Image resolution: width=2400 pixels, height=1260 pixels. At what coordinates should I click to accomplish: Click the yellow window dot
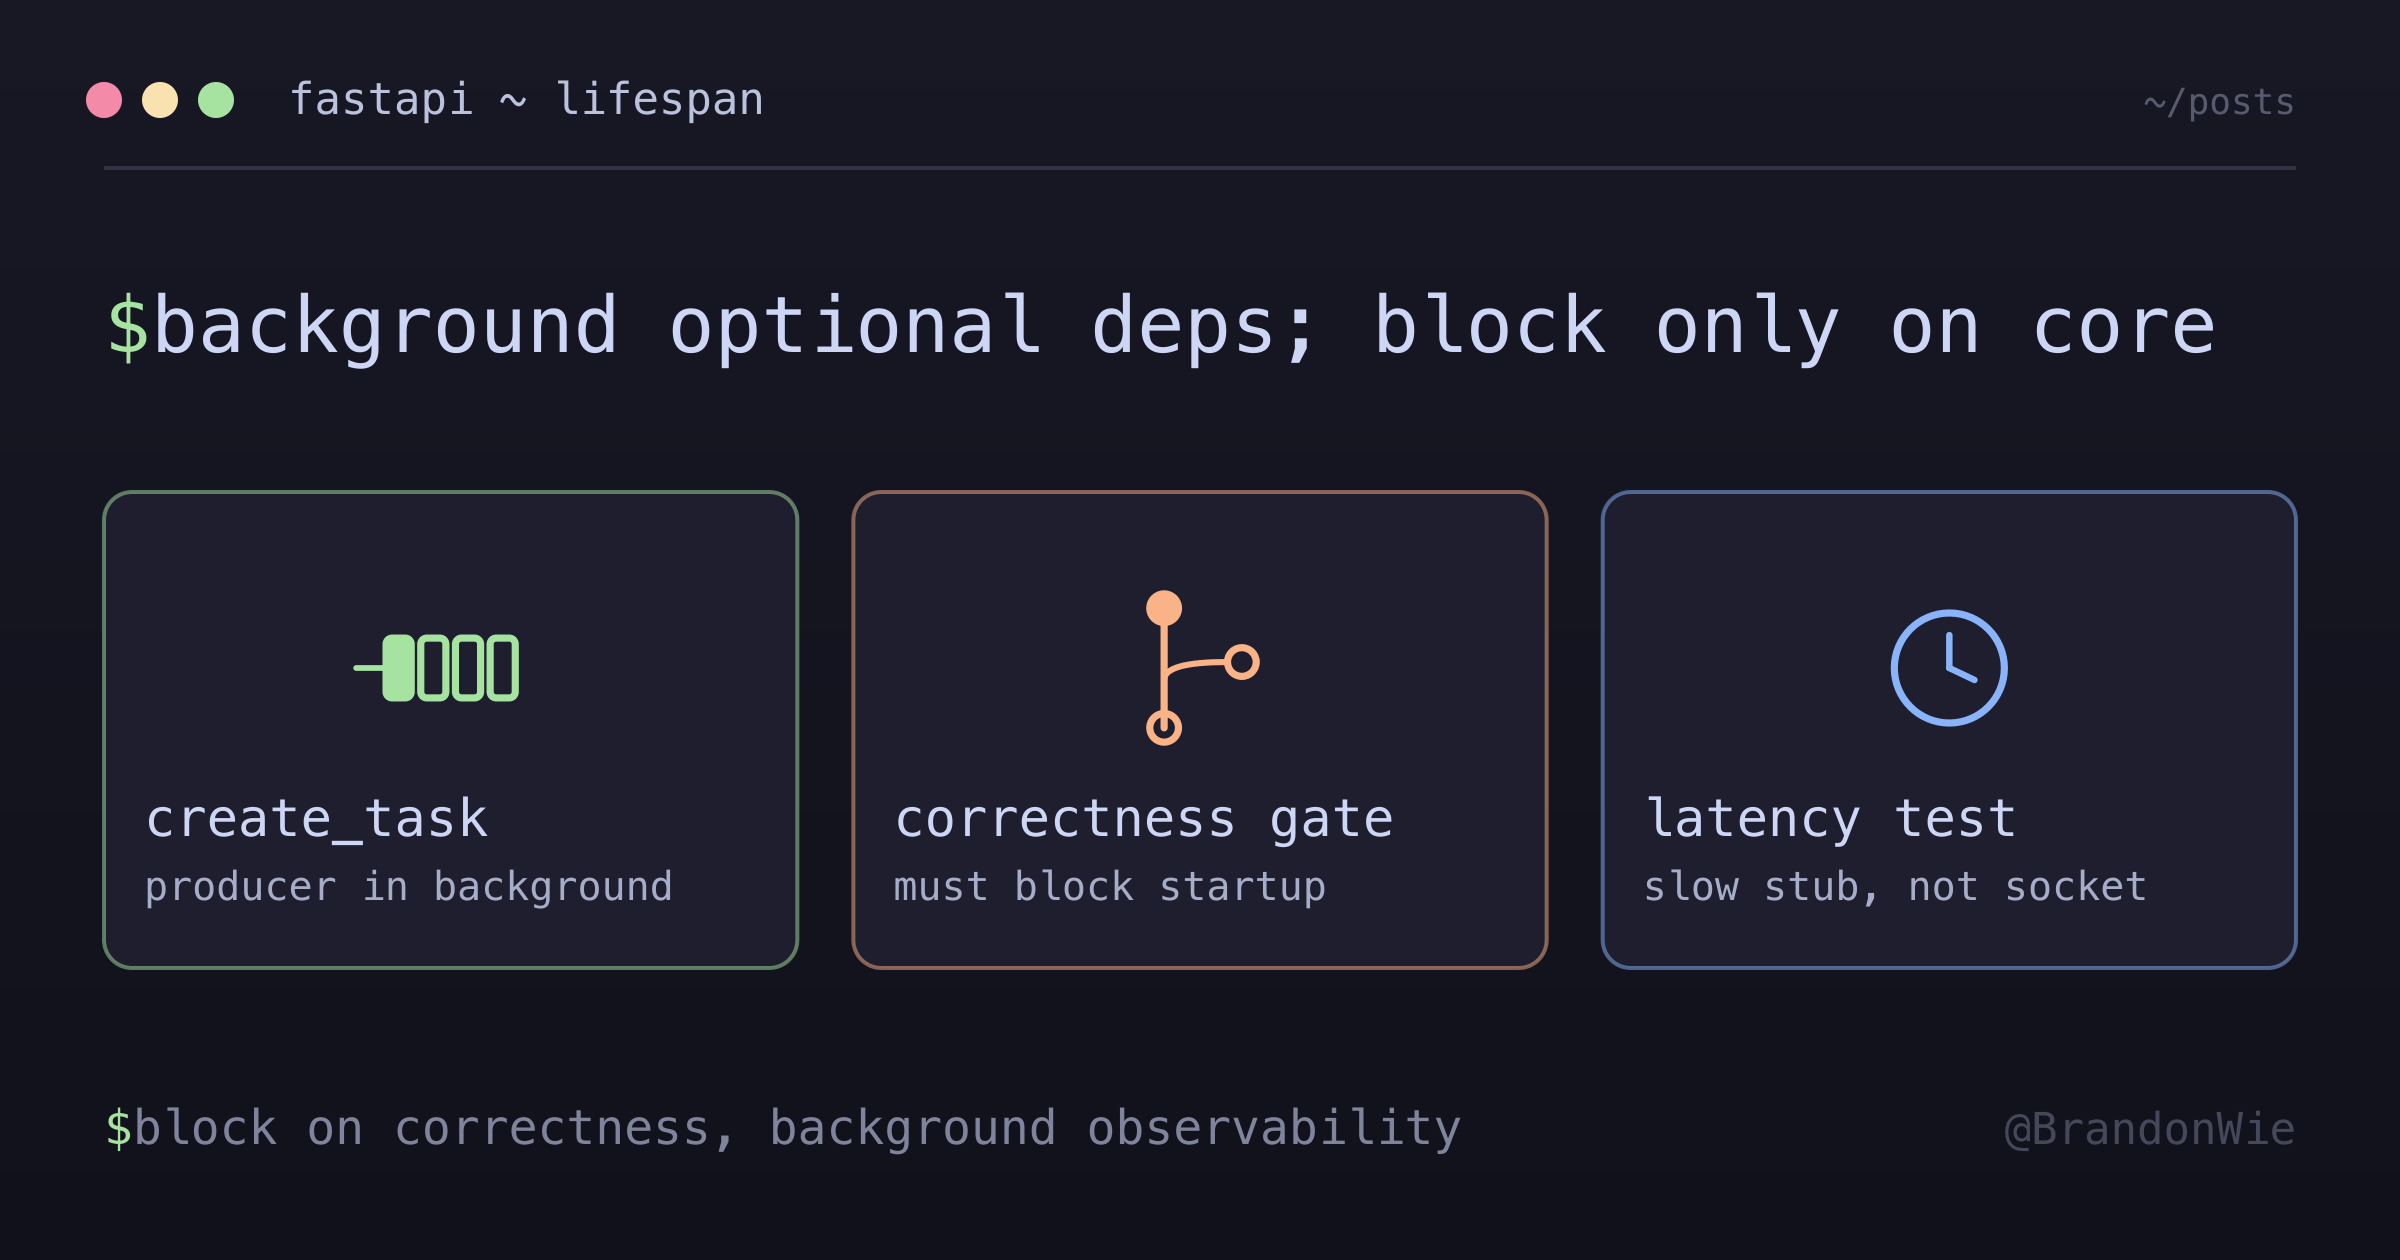point(160,100)
